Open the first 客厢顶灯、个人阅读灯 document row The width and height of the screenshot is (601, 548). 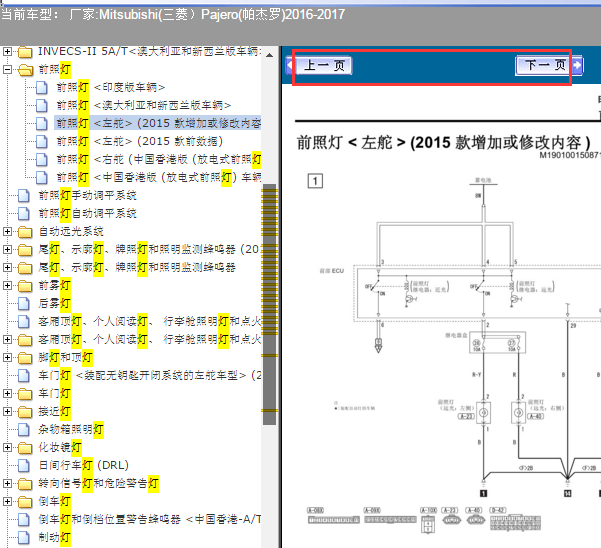[149, 322]
